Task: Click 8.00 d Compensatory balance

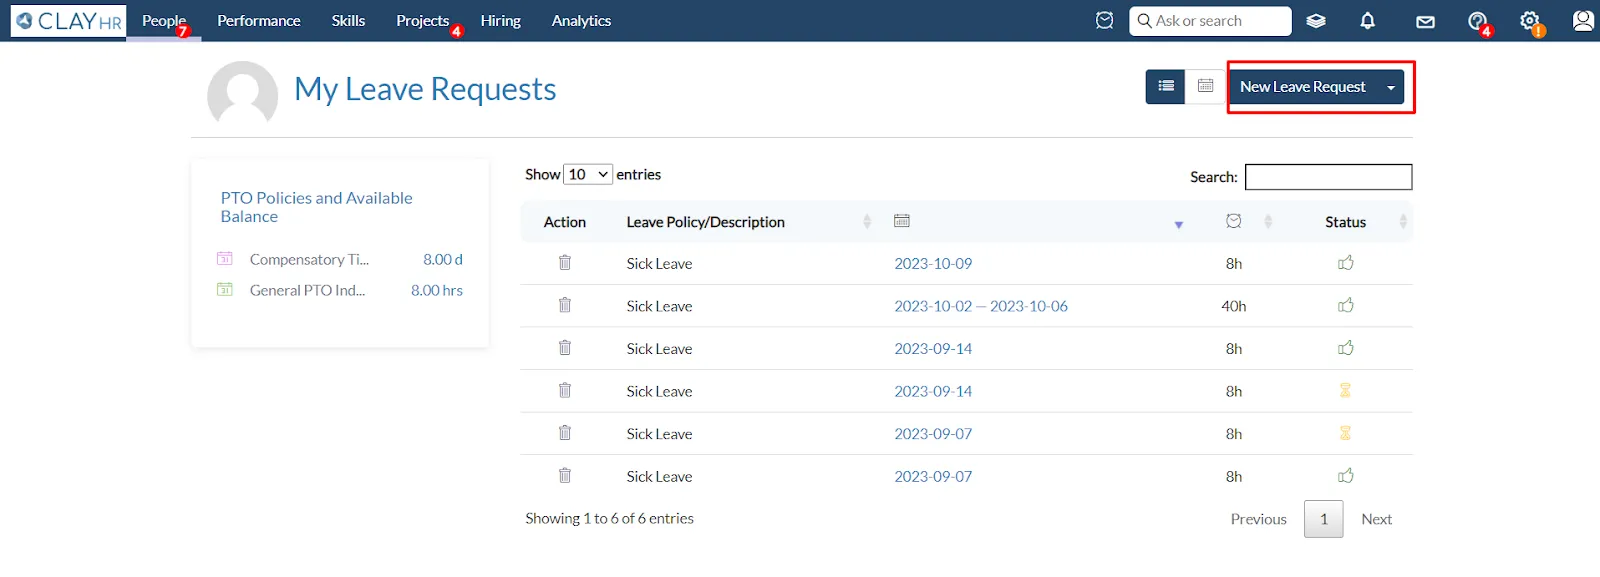Action: pyautogui.click(x=443, y=259)
